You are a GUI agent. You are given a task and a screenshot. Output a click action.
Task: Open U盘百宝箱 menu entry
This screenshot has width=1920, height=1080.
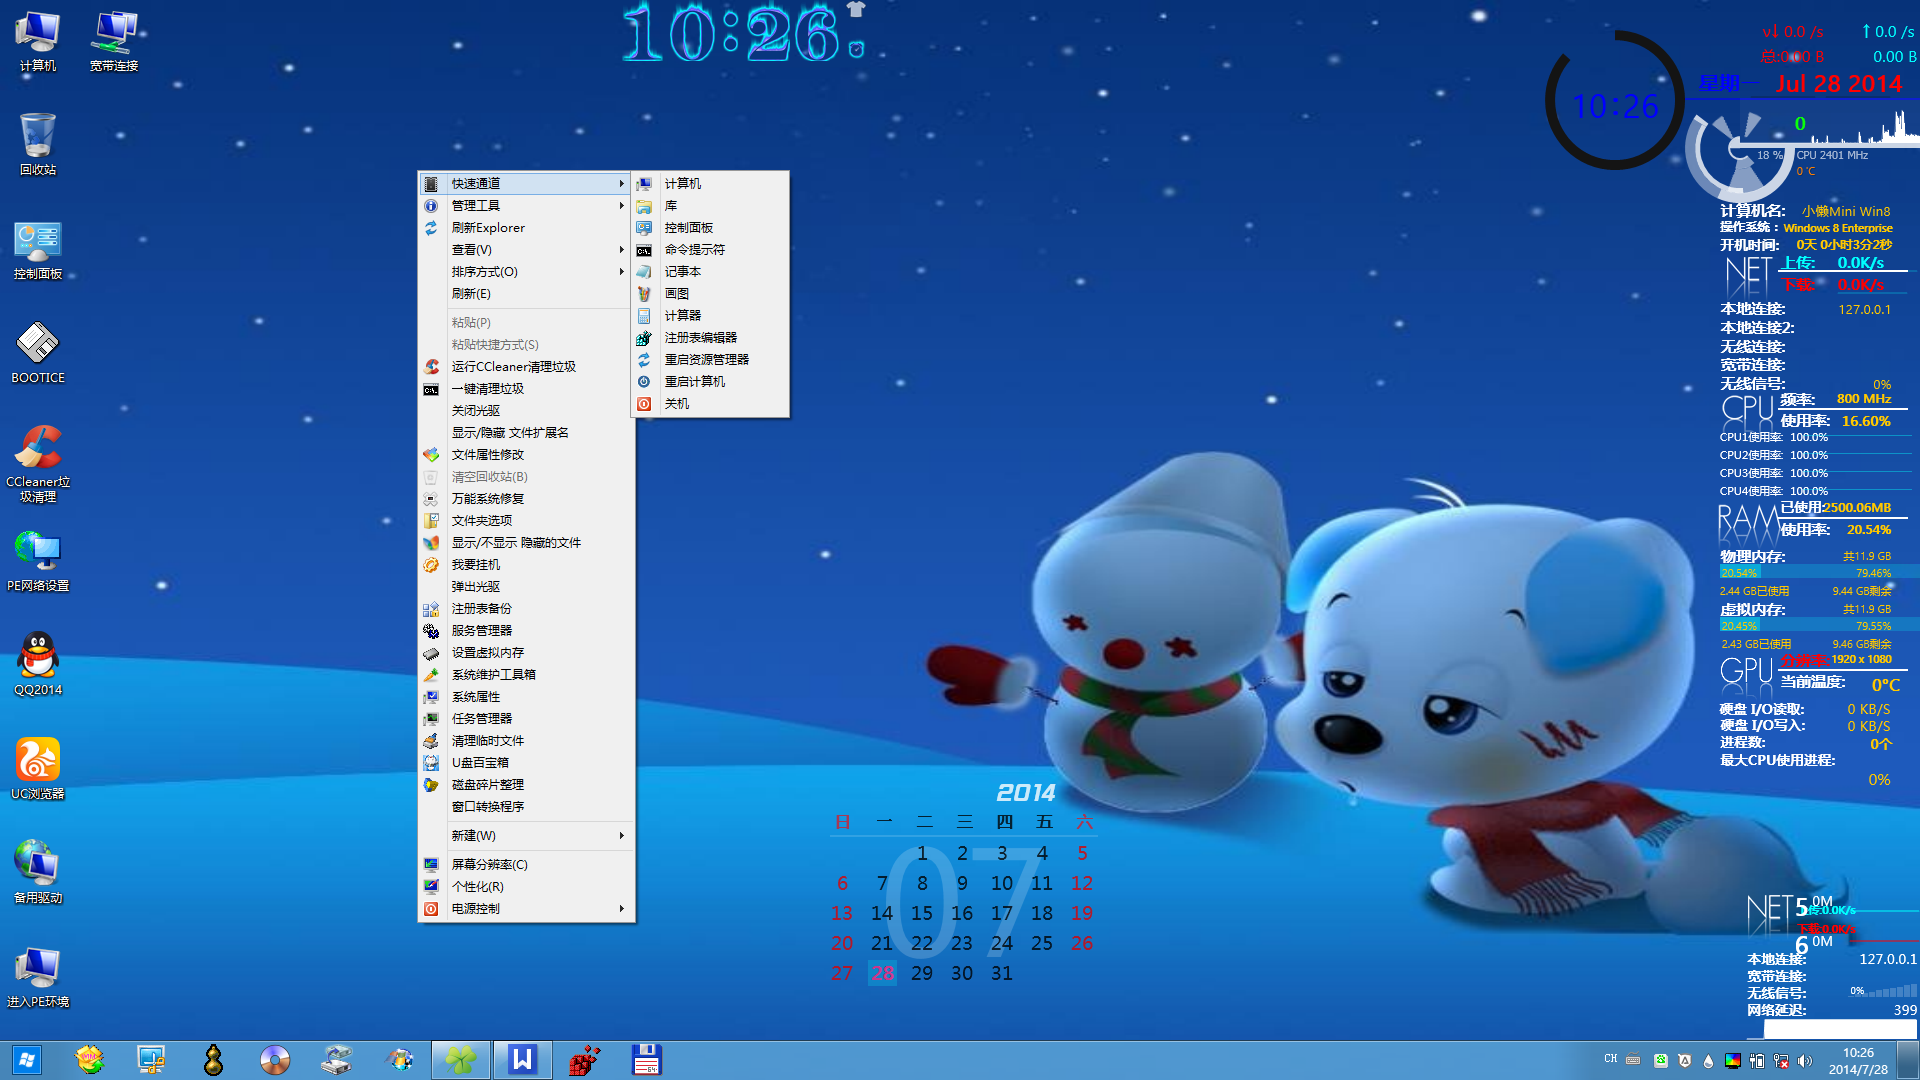tap(526, 762)
